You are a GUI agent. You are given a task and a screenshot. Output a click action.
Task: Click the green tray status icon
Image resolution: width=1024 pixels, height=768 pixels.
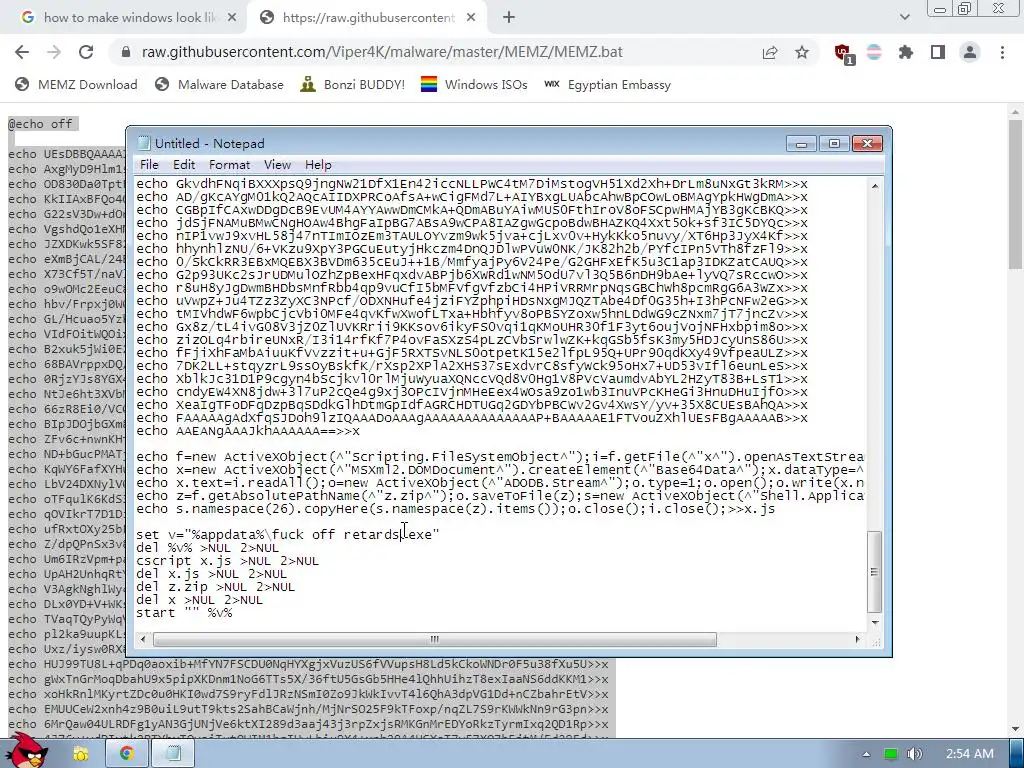[891, 754]
